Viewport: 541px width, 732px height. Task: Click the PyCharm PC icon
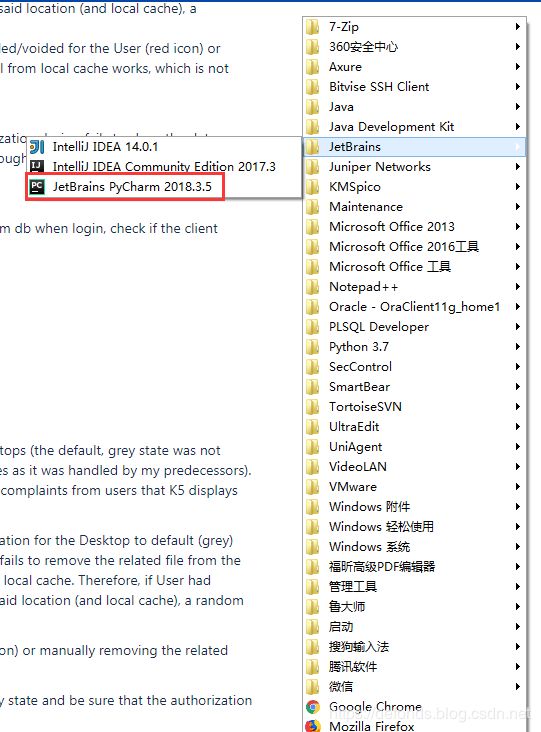click(x=37, y=187)
